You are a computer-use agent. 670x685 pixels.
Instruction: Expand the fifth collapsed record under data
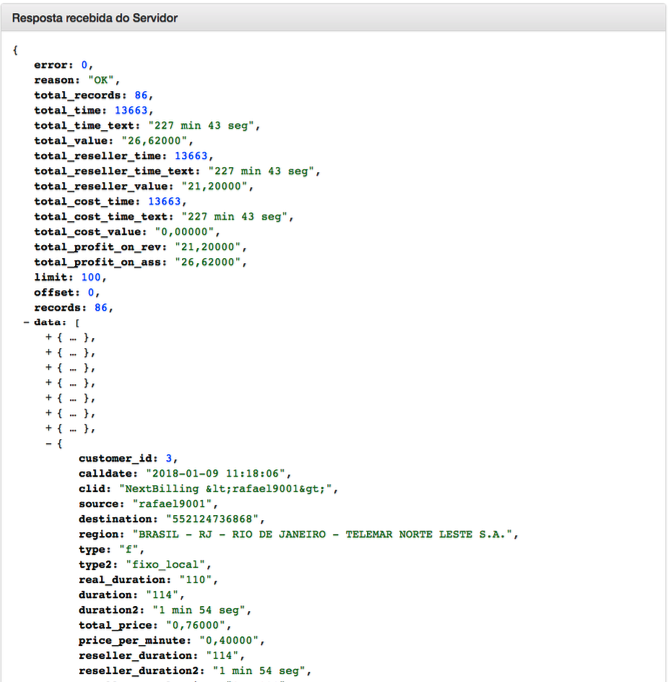click(x=48, y=398)
